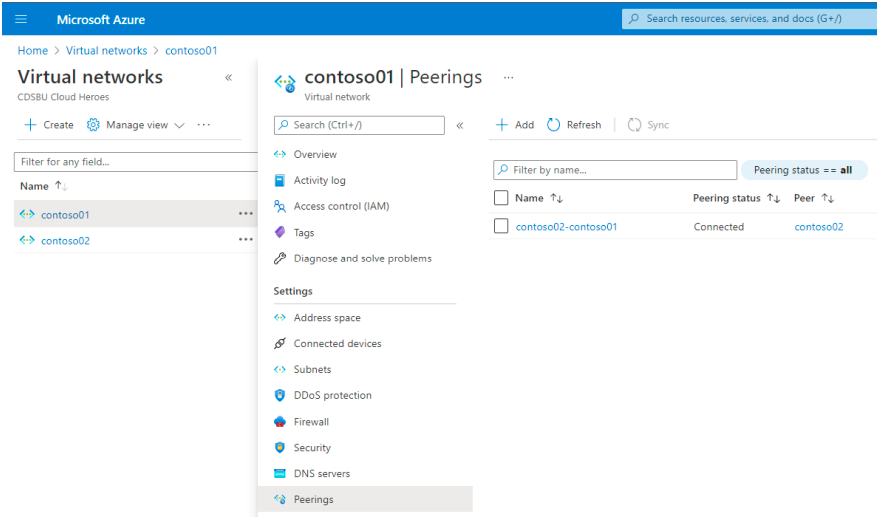Click the Access control people icon
This screenshot has width=882, height=529.
(x=280, y=206)
